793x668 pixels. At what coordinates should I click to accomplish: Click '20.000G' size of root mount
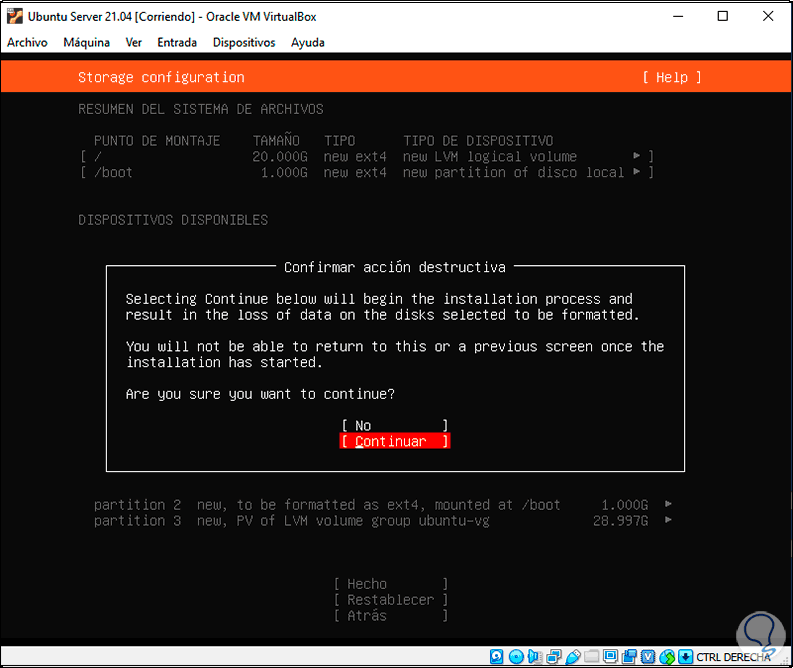[280, 157]
